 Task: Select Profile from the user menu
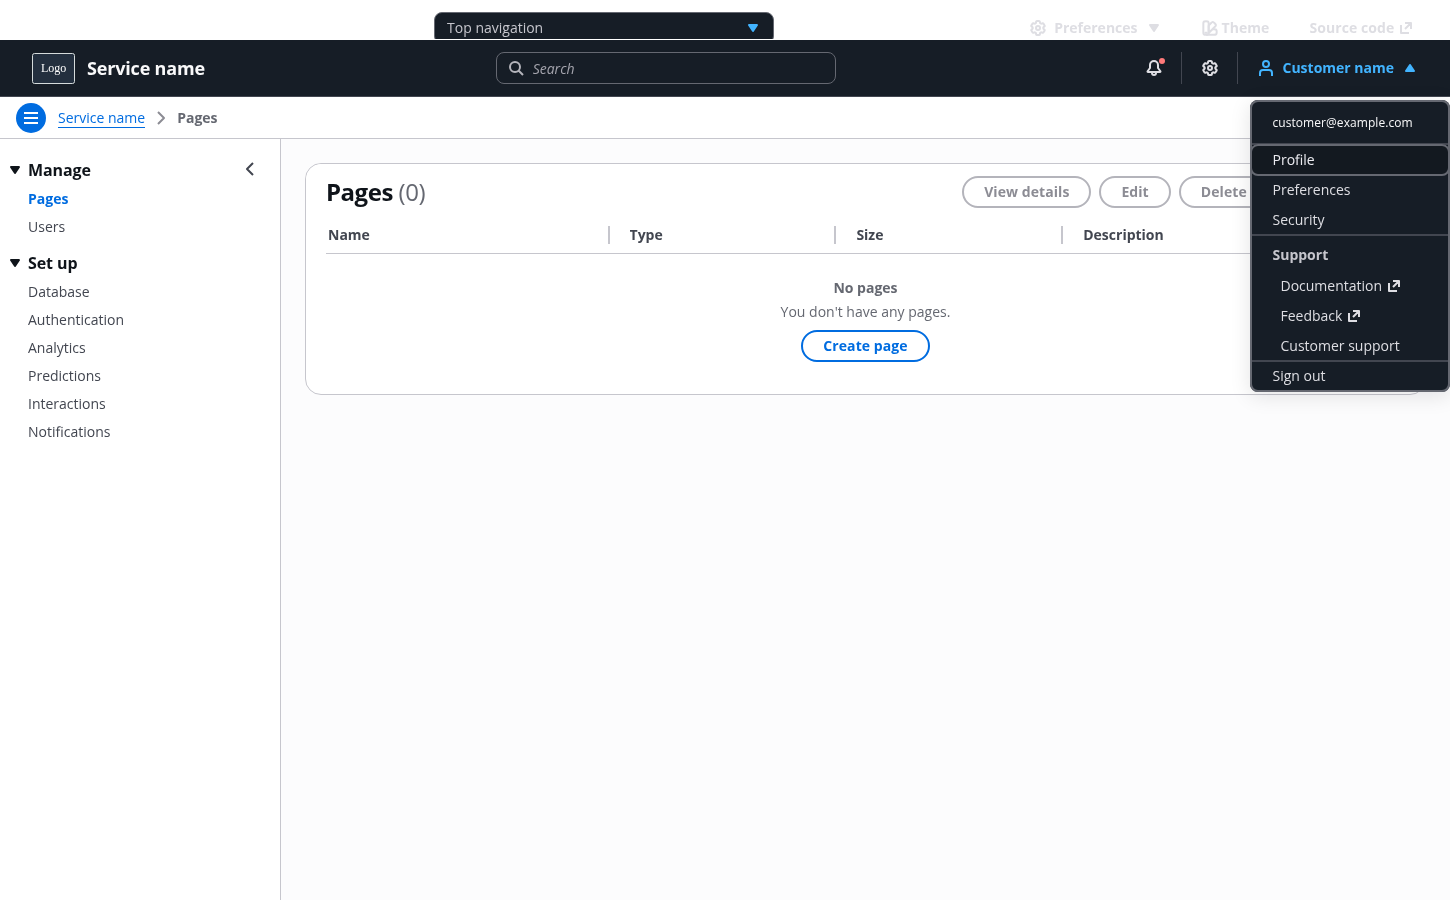1293,160
